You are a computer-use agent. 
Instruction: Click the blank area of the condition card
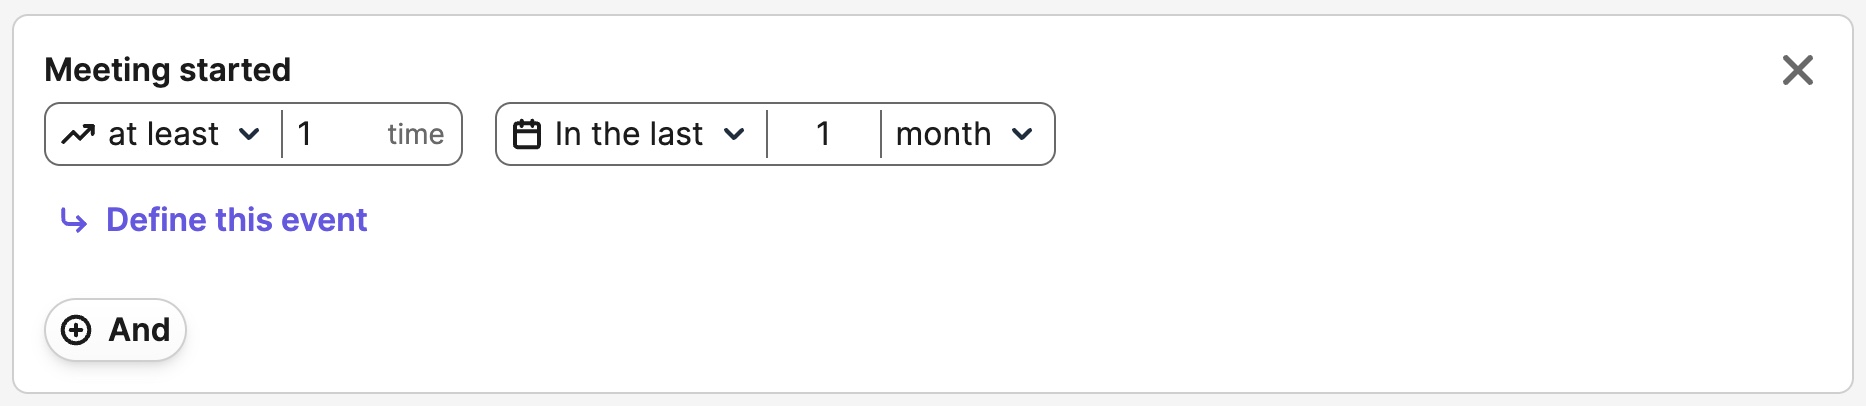[x=1100, y=280]
